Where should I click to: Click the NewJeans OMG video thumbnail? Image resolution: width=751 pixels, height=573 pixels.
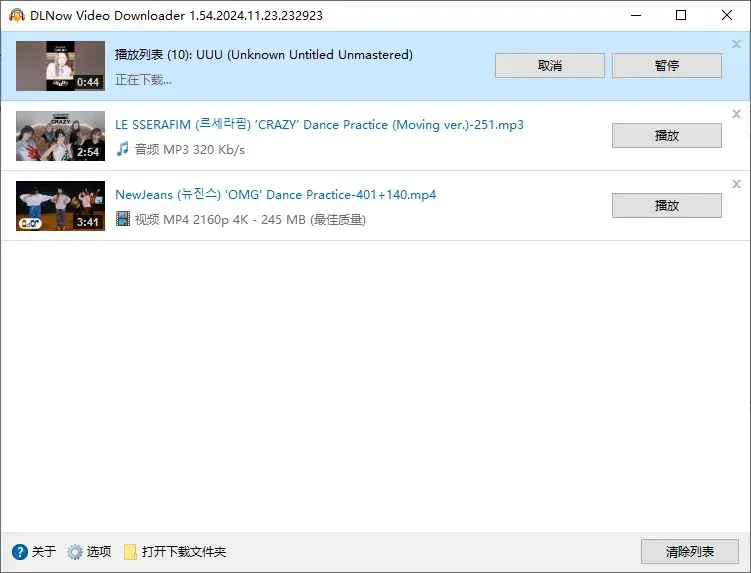tap(60, 206)
